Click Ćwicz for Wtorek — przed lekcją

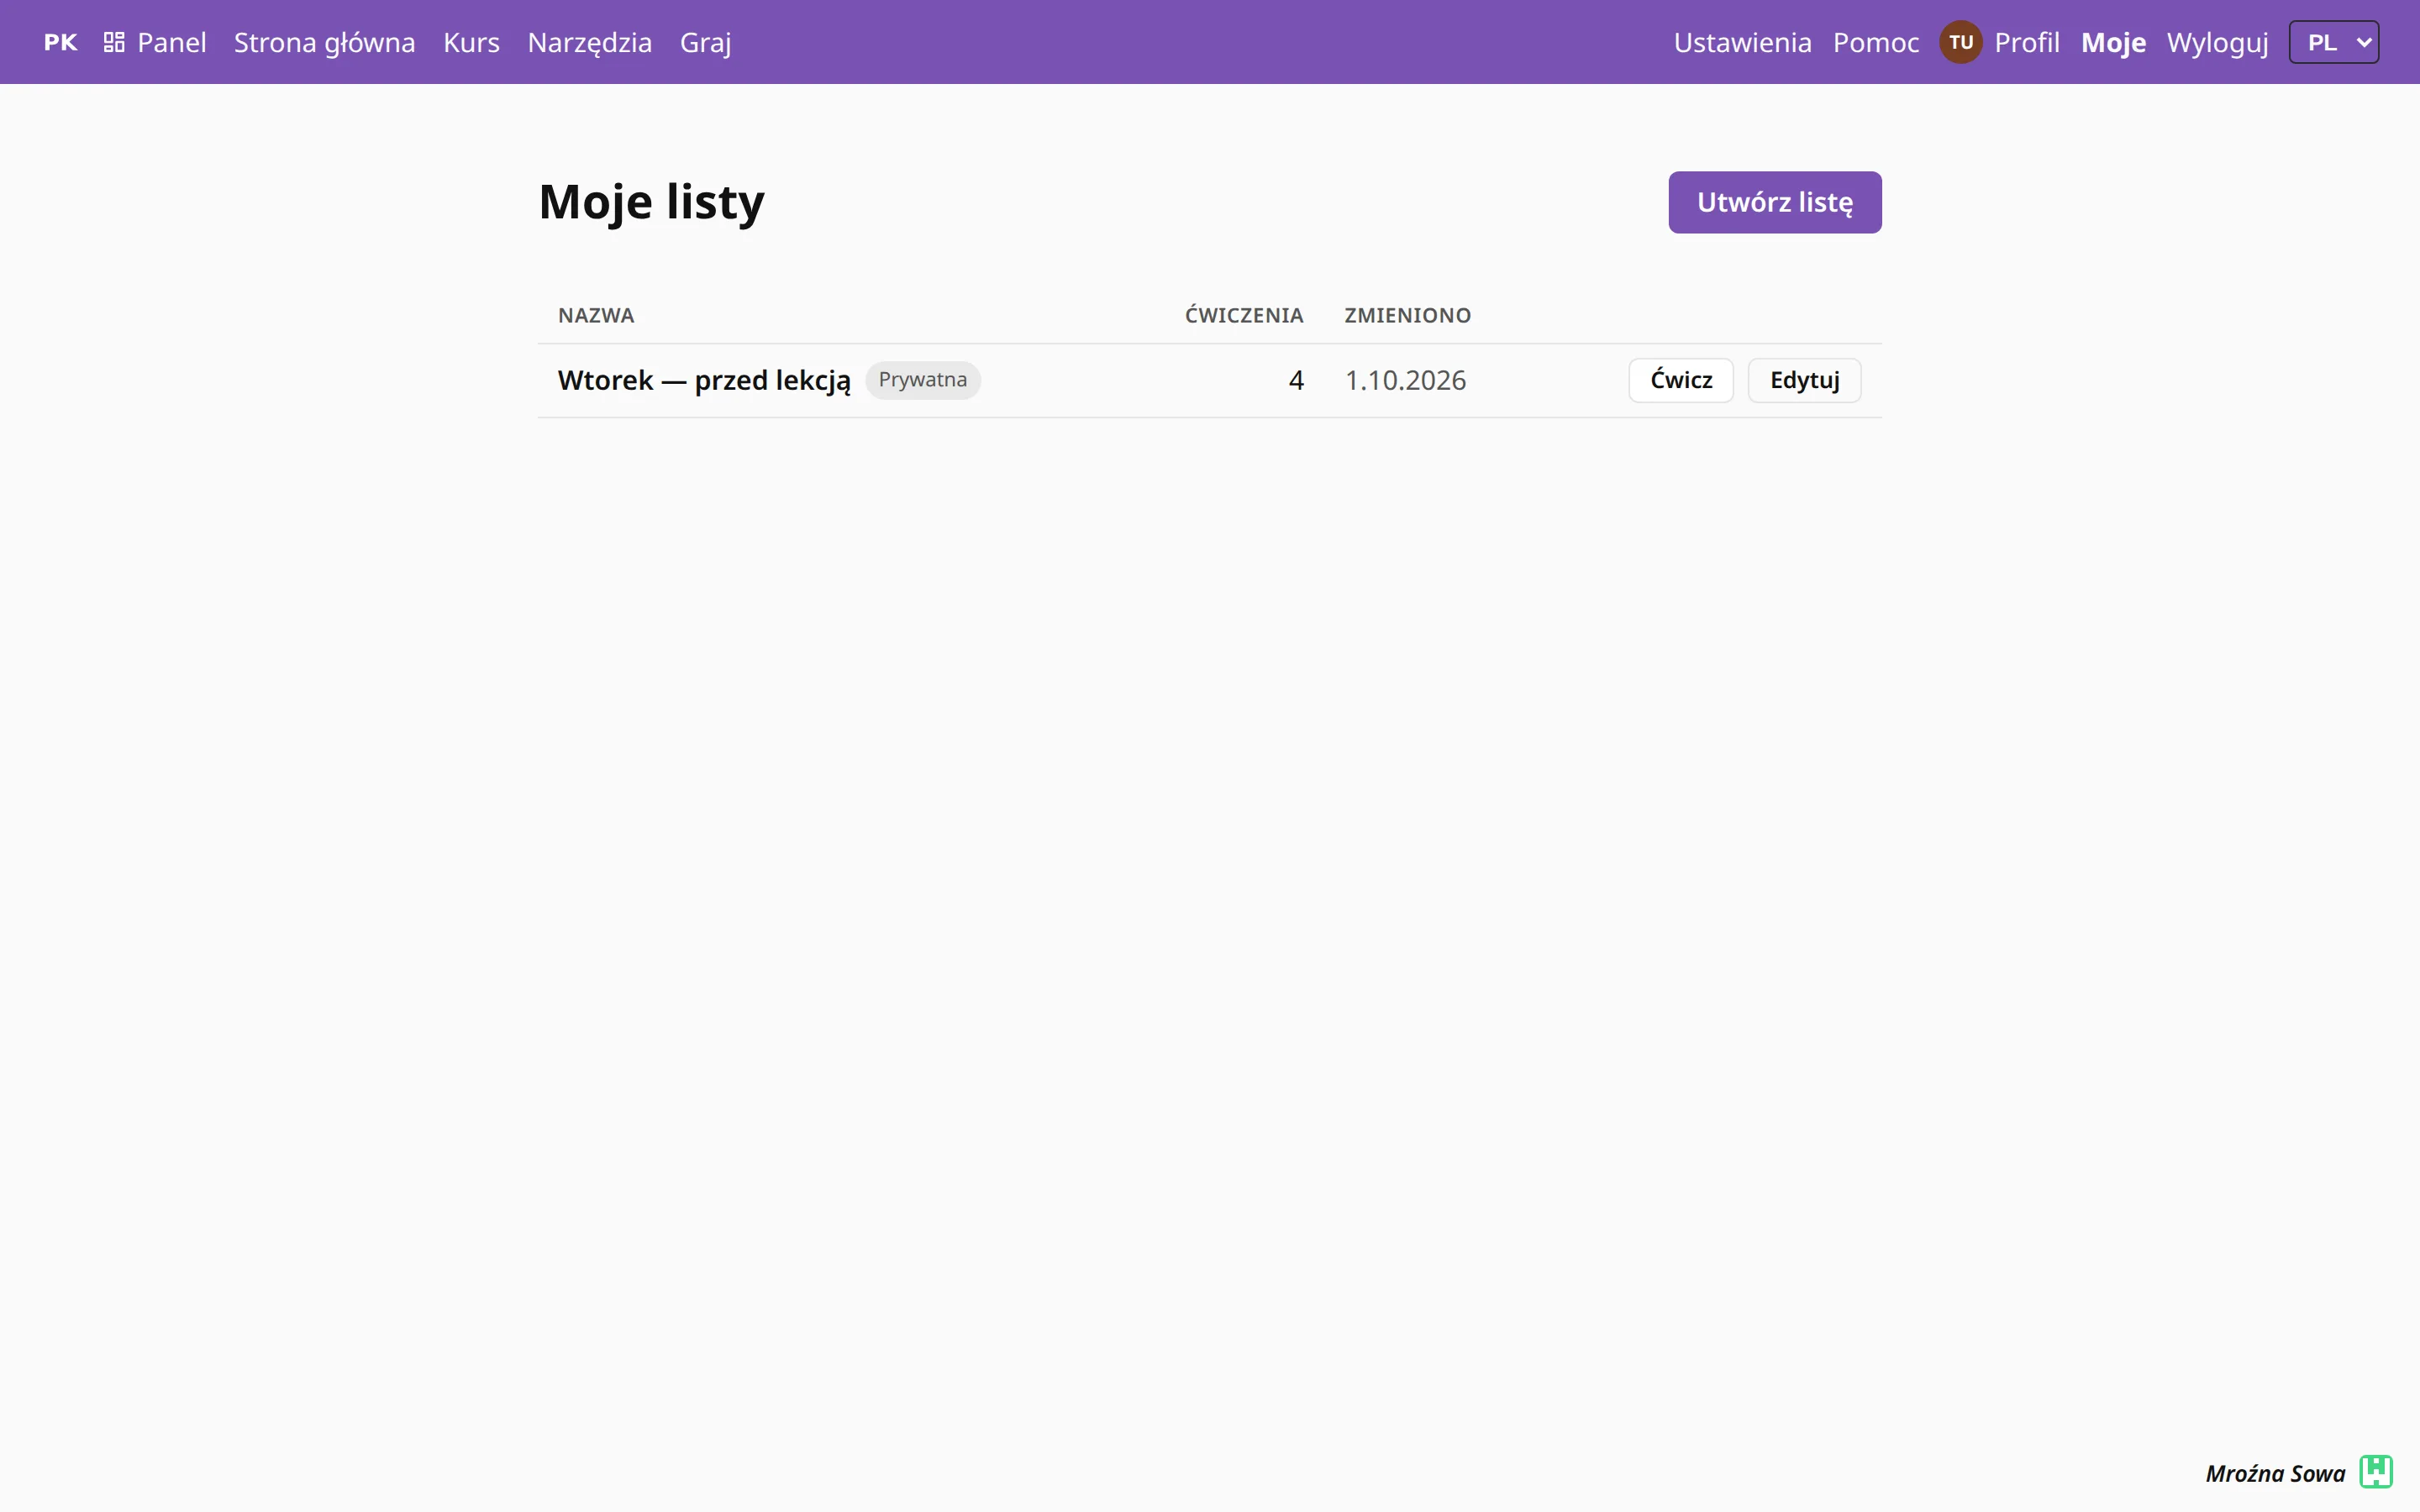(1680, 380)
